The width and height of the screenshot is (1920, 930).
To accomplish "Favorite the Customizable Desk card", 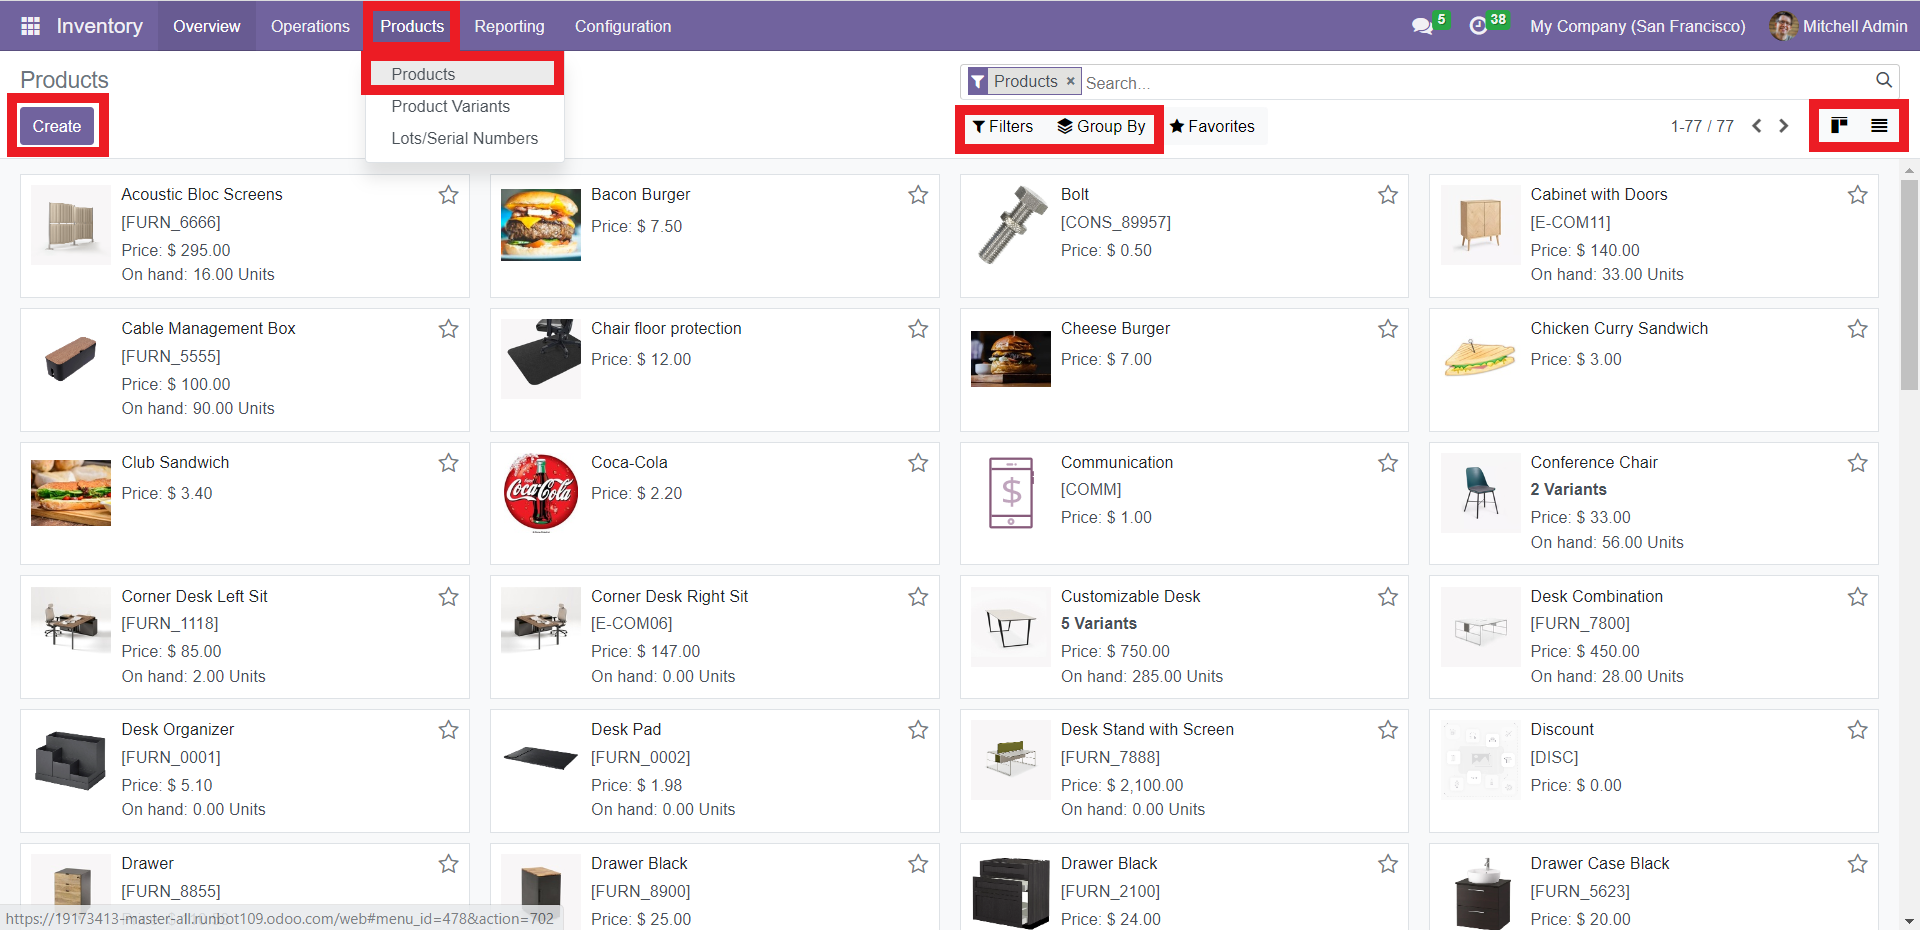I will click(1388, 597).
